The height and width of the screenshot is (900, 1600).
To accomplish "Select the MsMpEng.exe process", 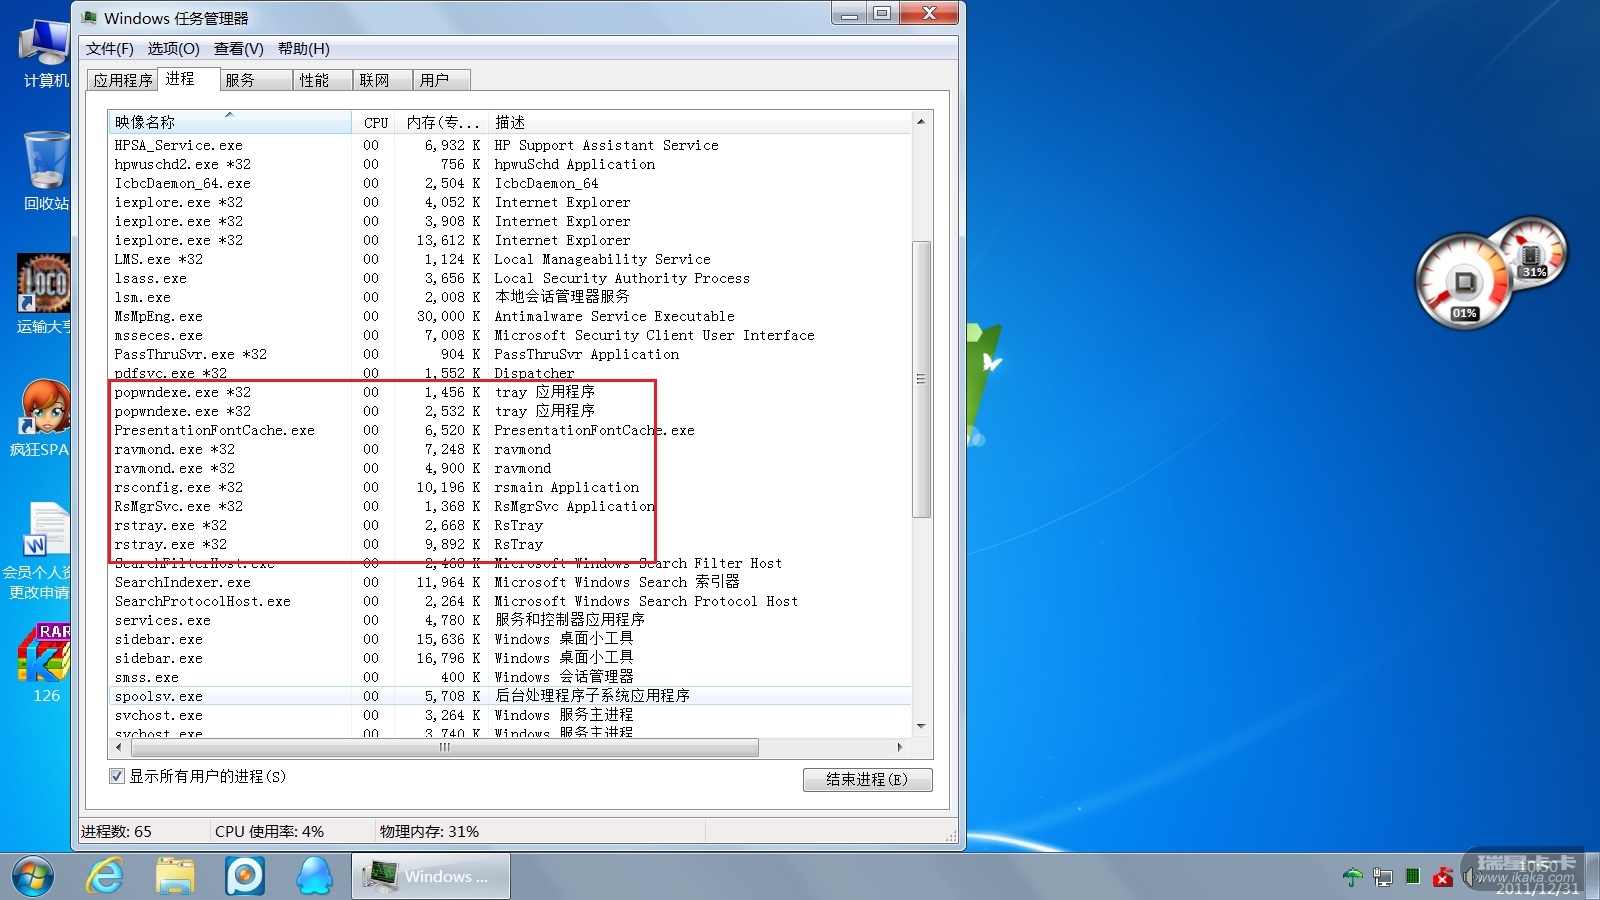I will pos(510,316).
